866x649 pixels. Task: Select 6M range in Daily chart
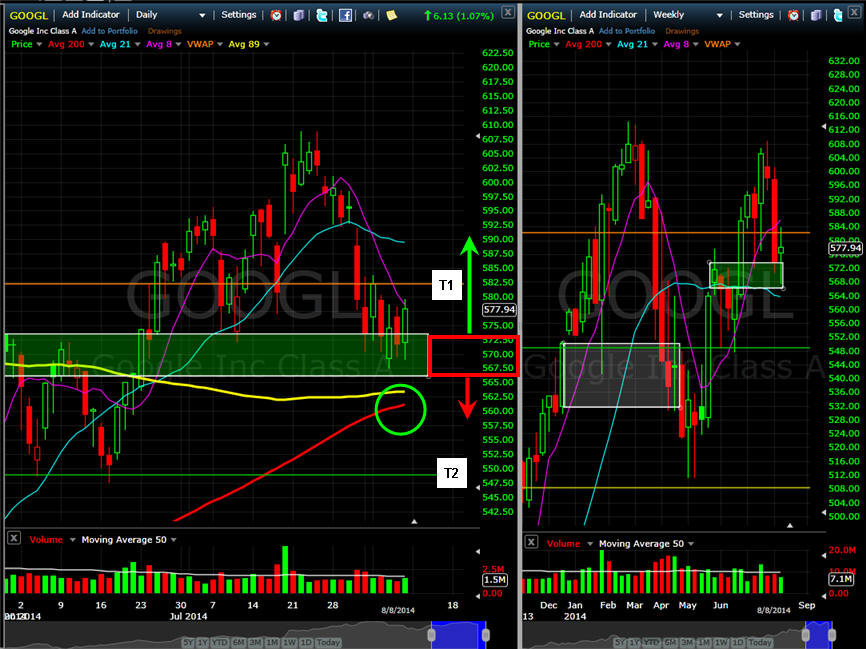point(238,643)
